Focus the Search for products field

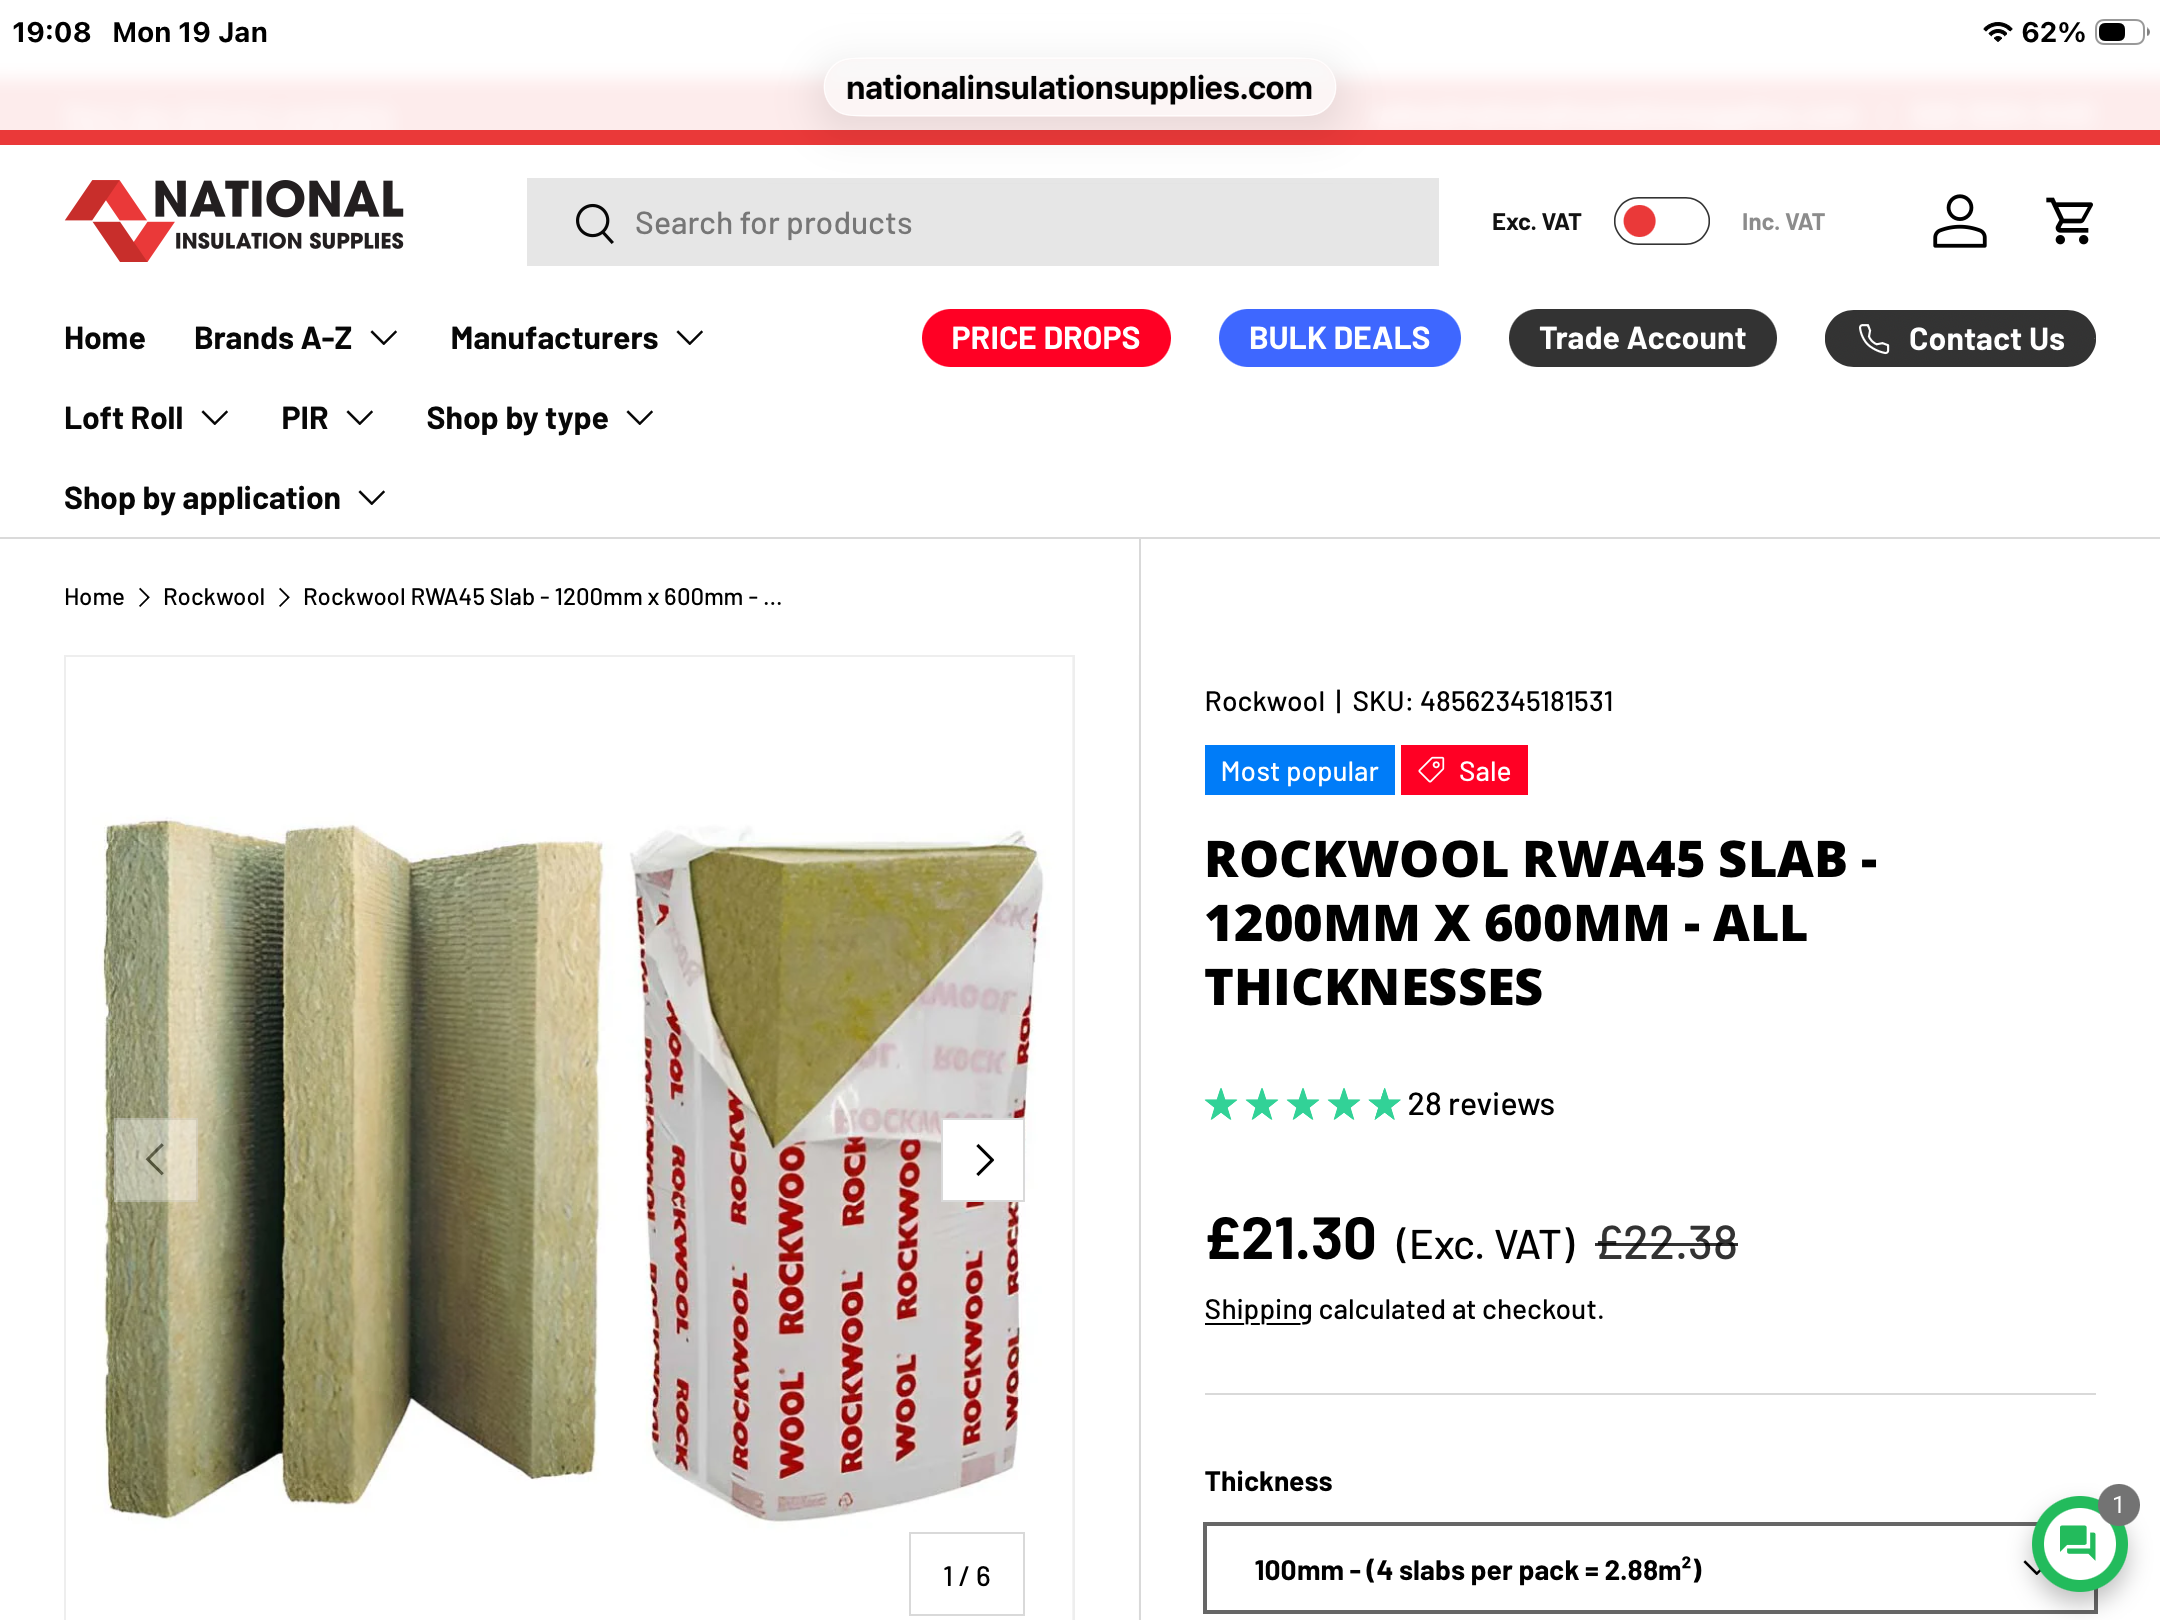coord(982,222)
